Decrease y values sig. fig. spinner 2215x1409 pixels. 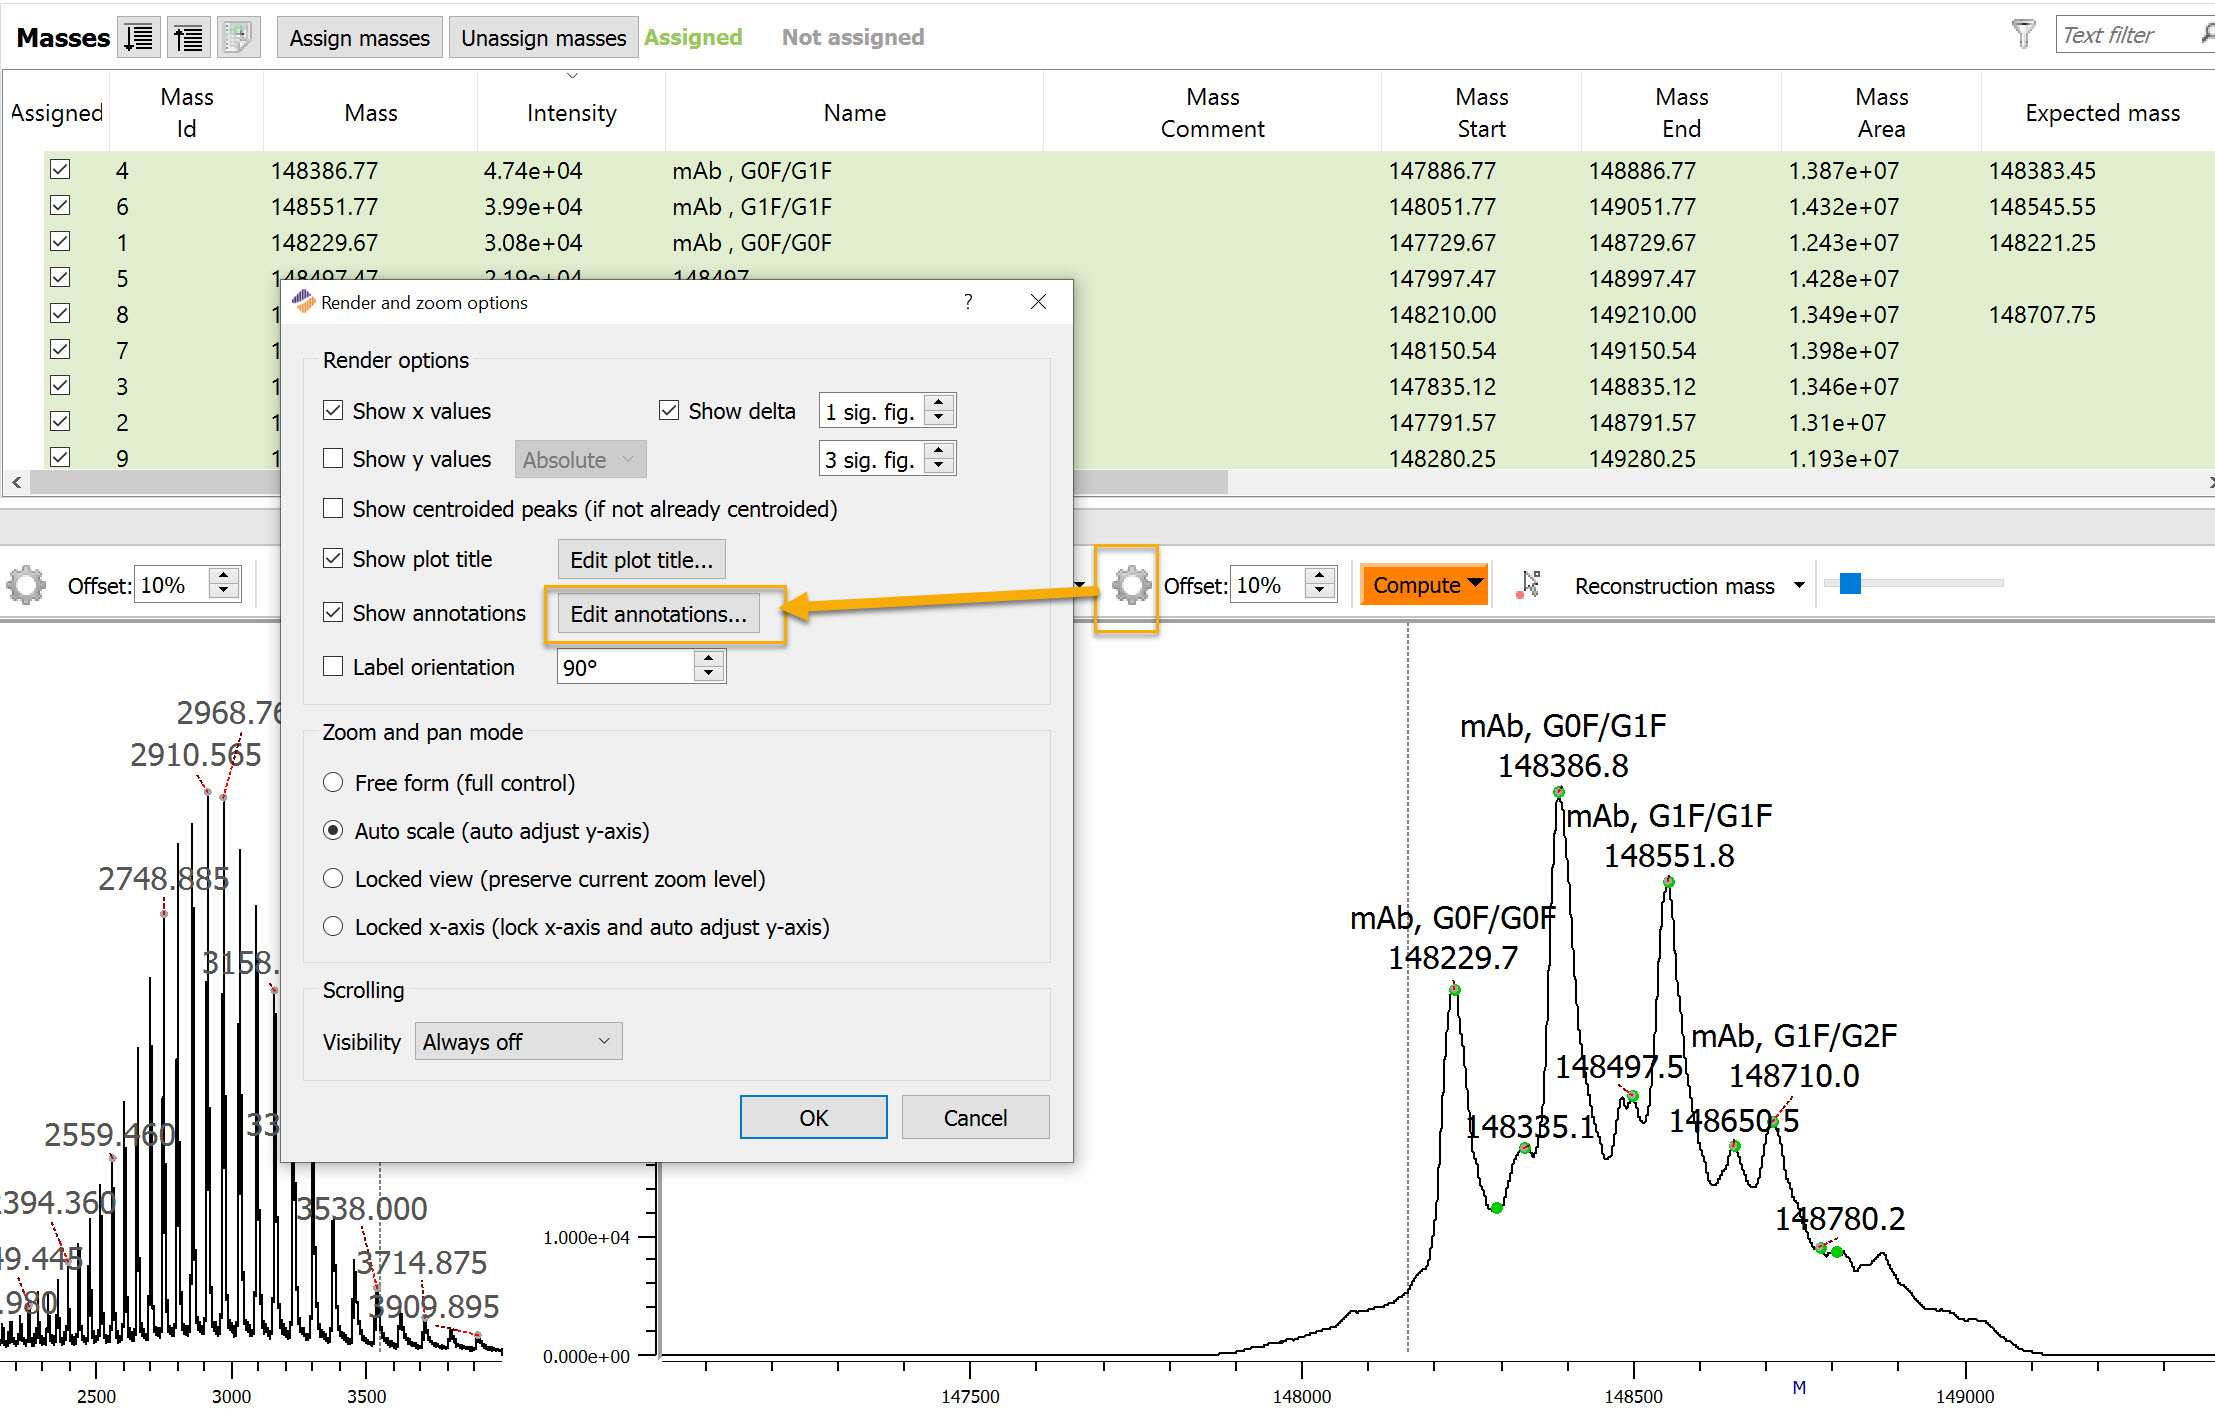938,467
